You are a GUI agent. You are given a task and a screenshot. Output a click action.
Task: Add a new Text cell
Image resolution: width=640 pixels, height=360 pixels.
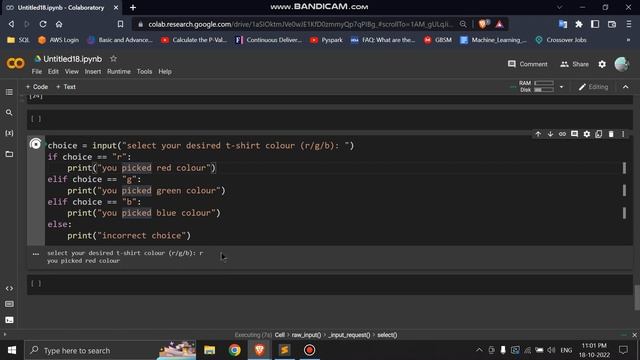[66, 87]
